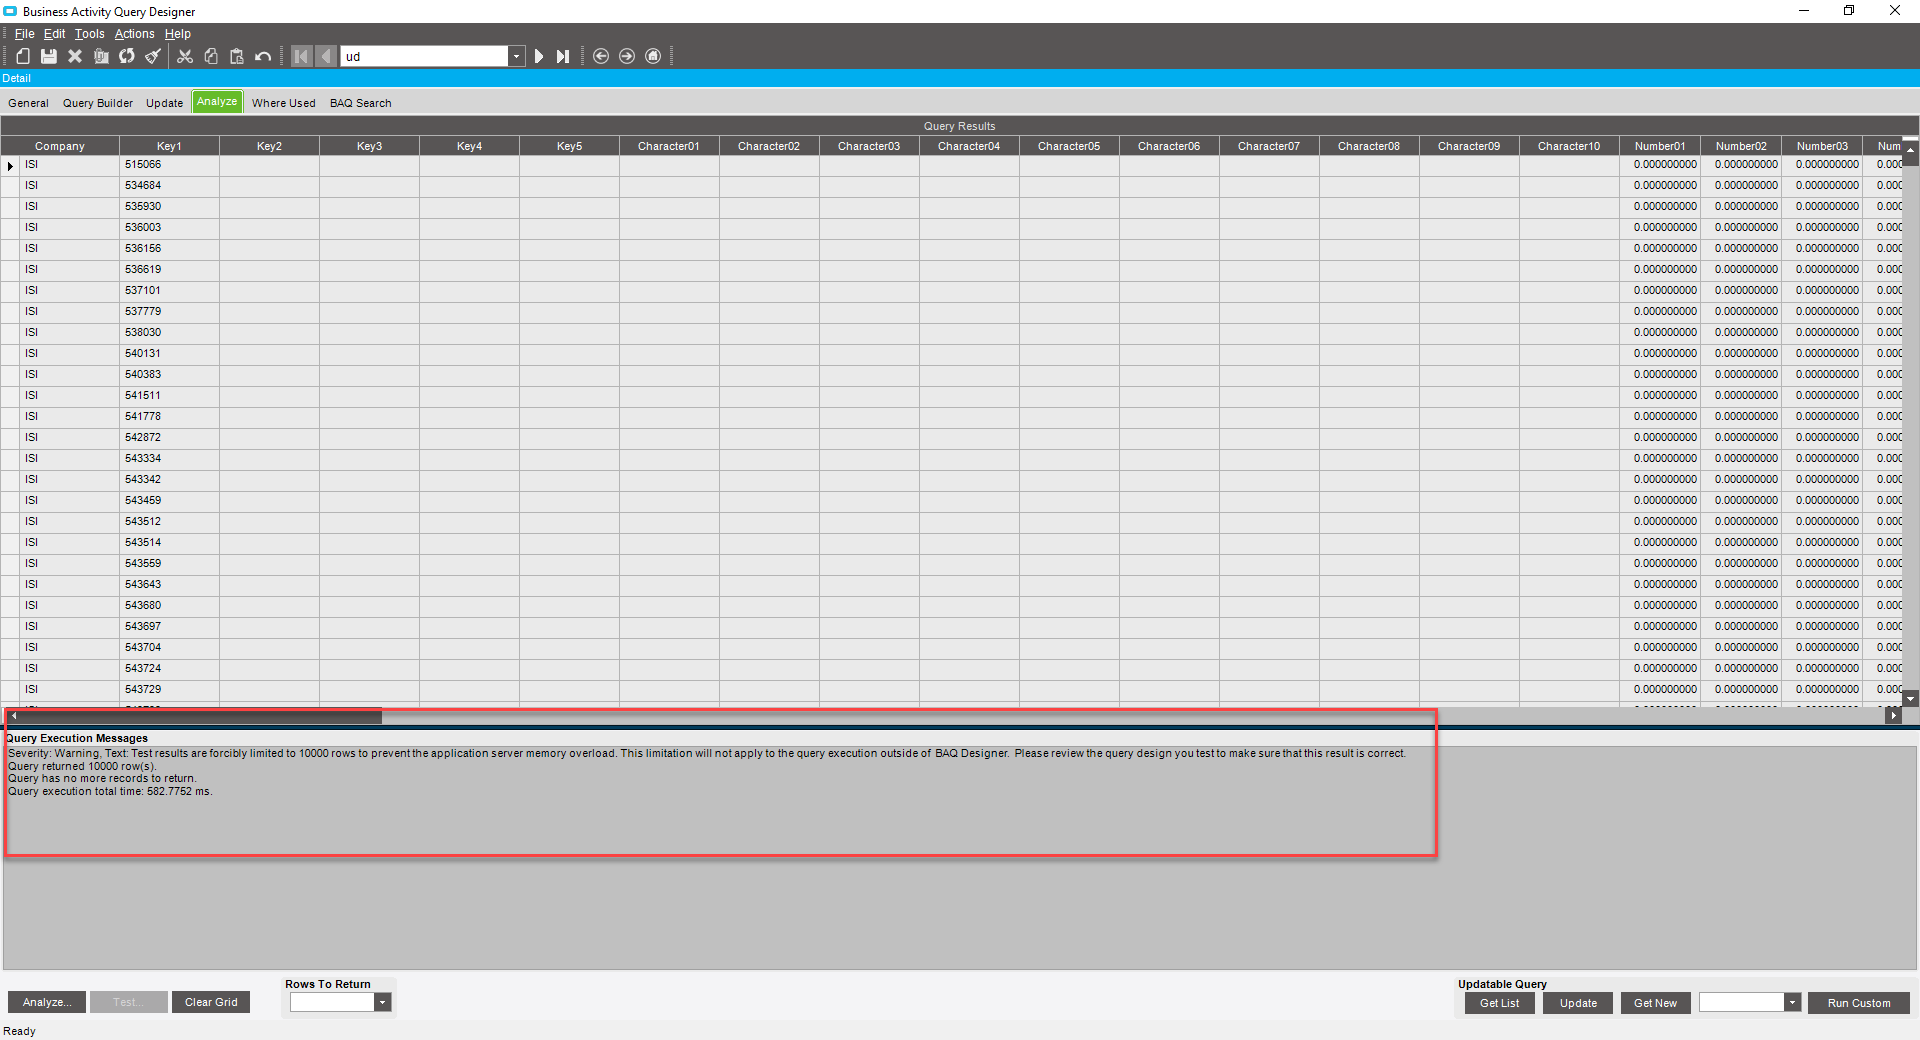
Task: Click the ISI company cell for key 534684
Action: 69,186
